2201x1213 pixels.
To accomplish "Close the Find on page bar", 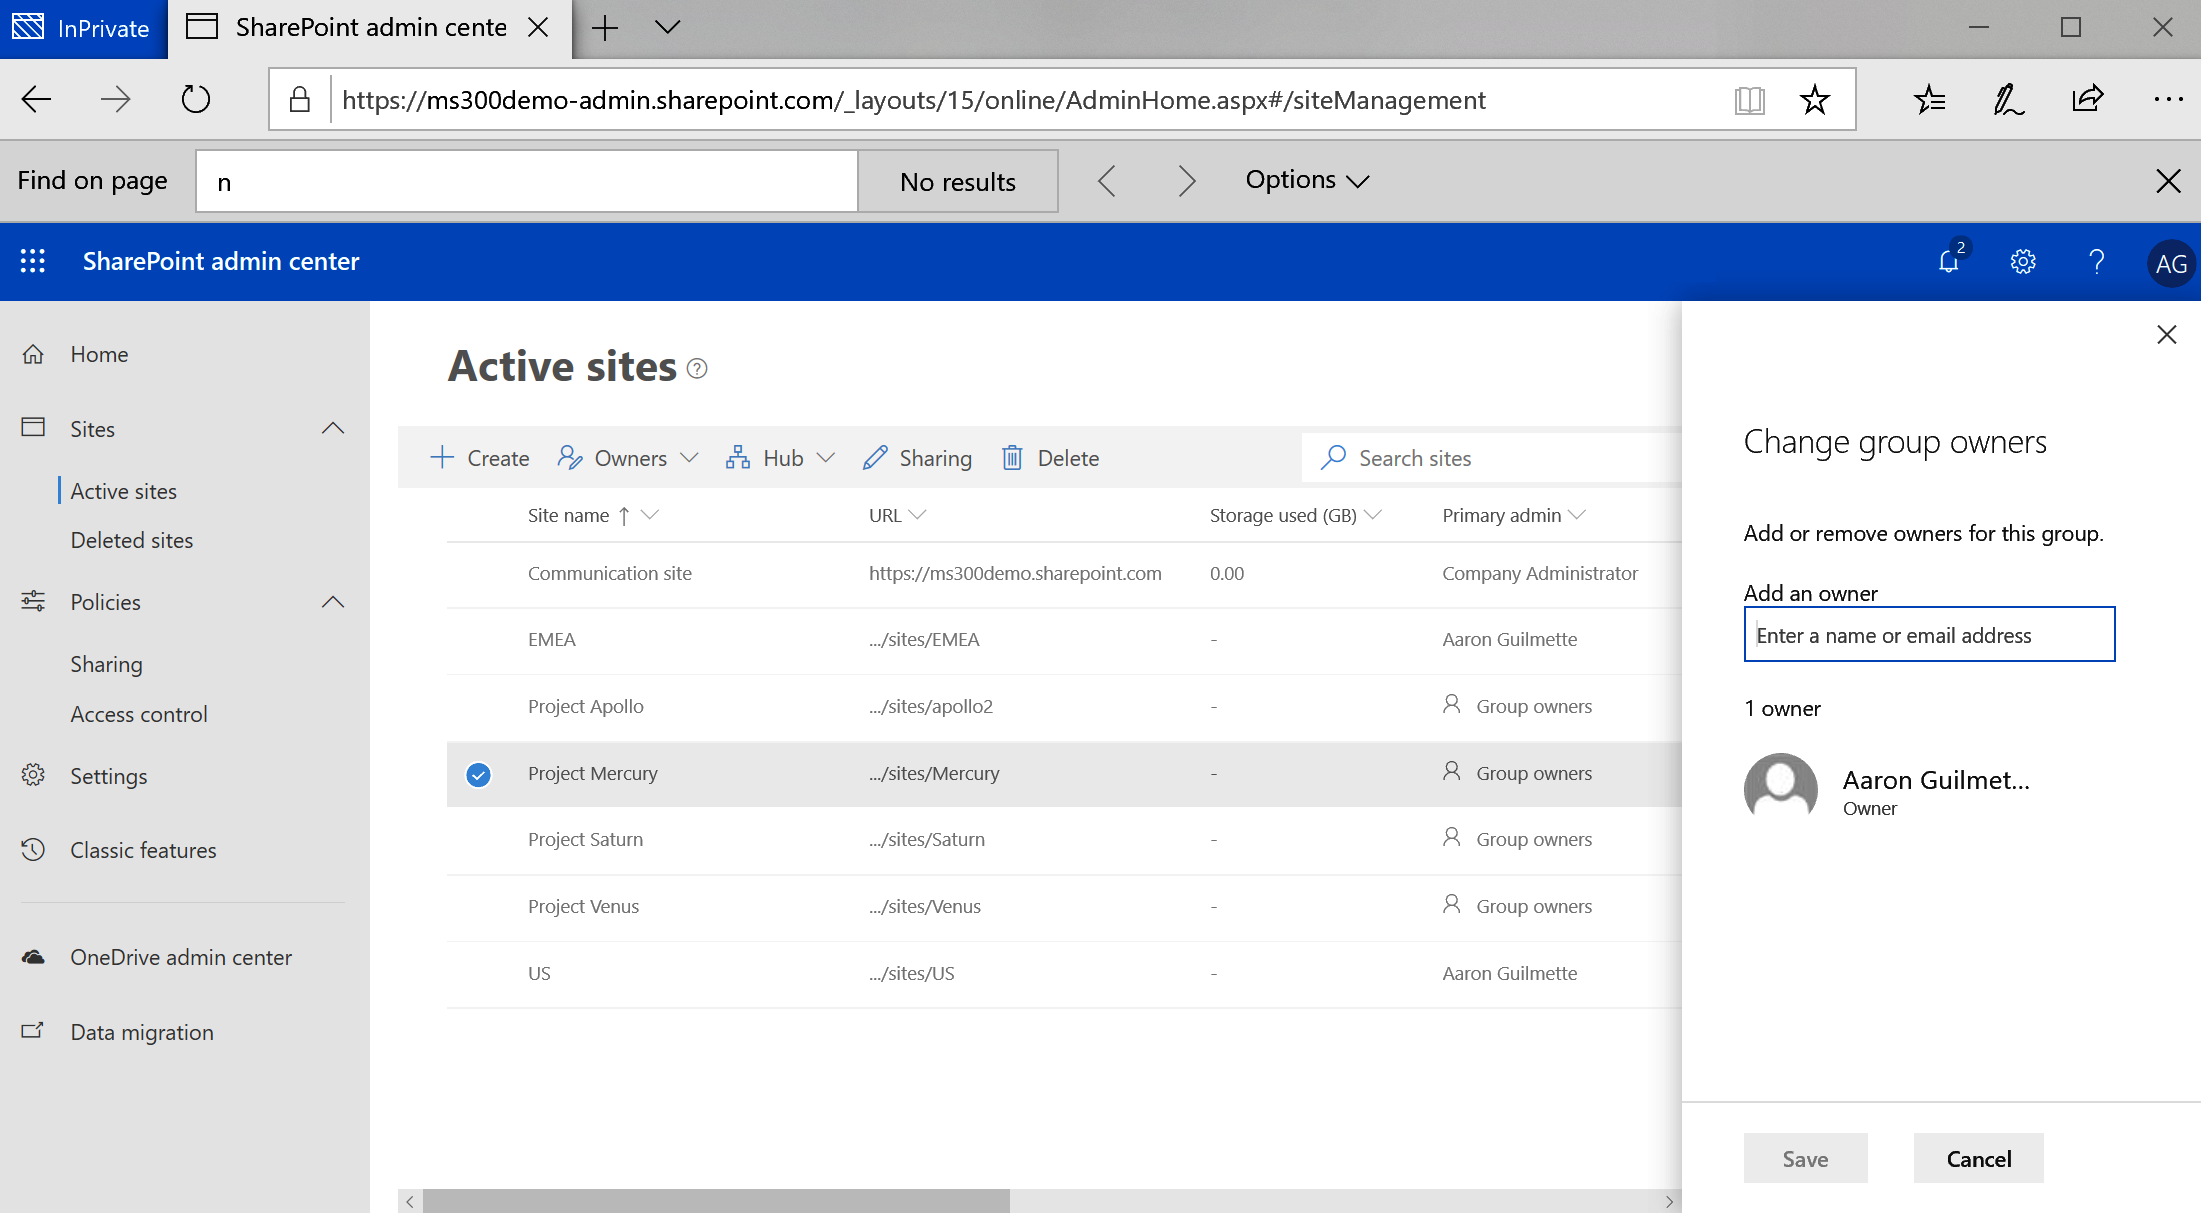I will point(2168,181).
